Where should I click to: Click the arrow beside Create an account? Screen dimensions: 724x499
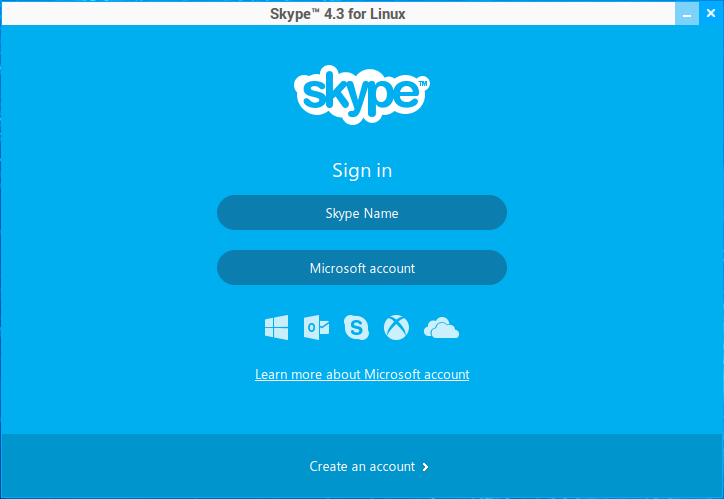(425, 467)
